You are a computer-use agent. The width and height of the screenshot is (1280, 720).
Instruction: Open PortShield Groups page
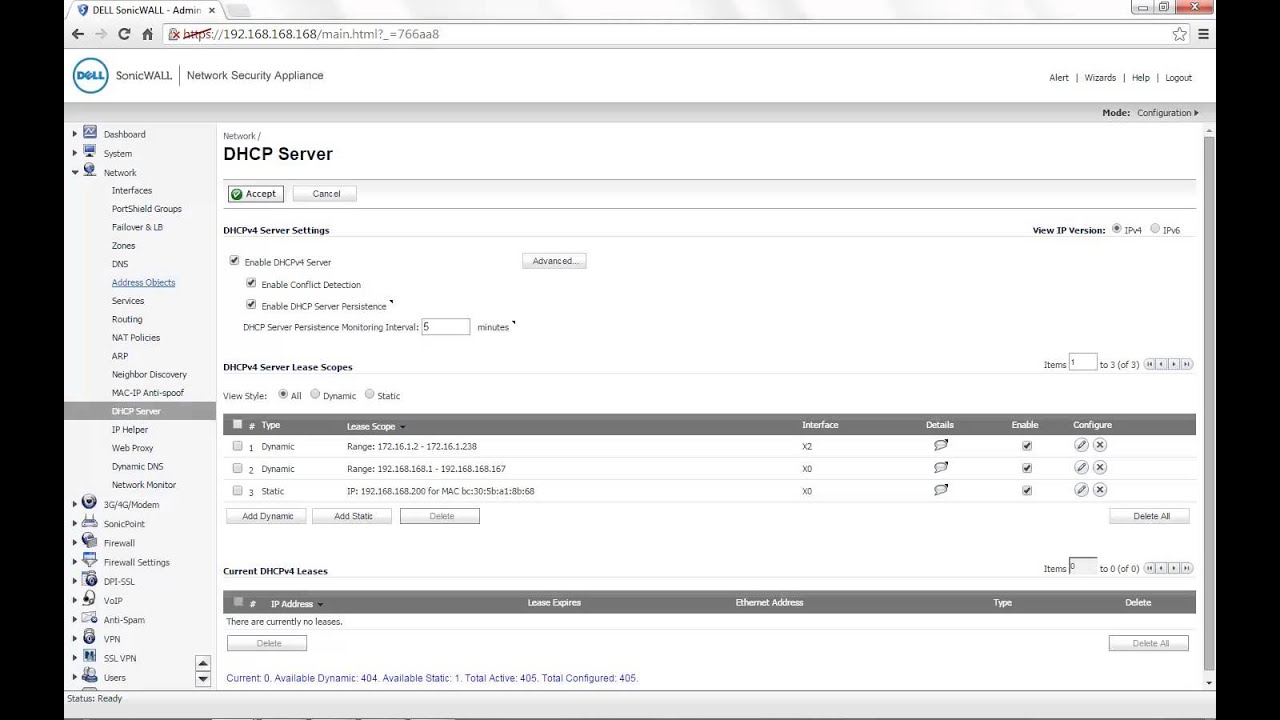pyautogui.click(x=147, y=208)
